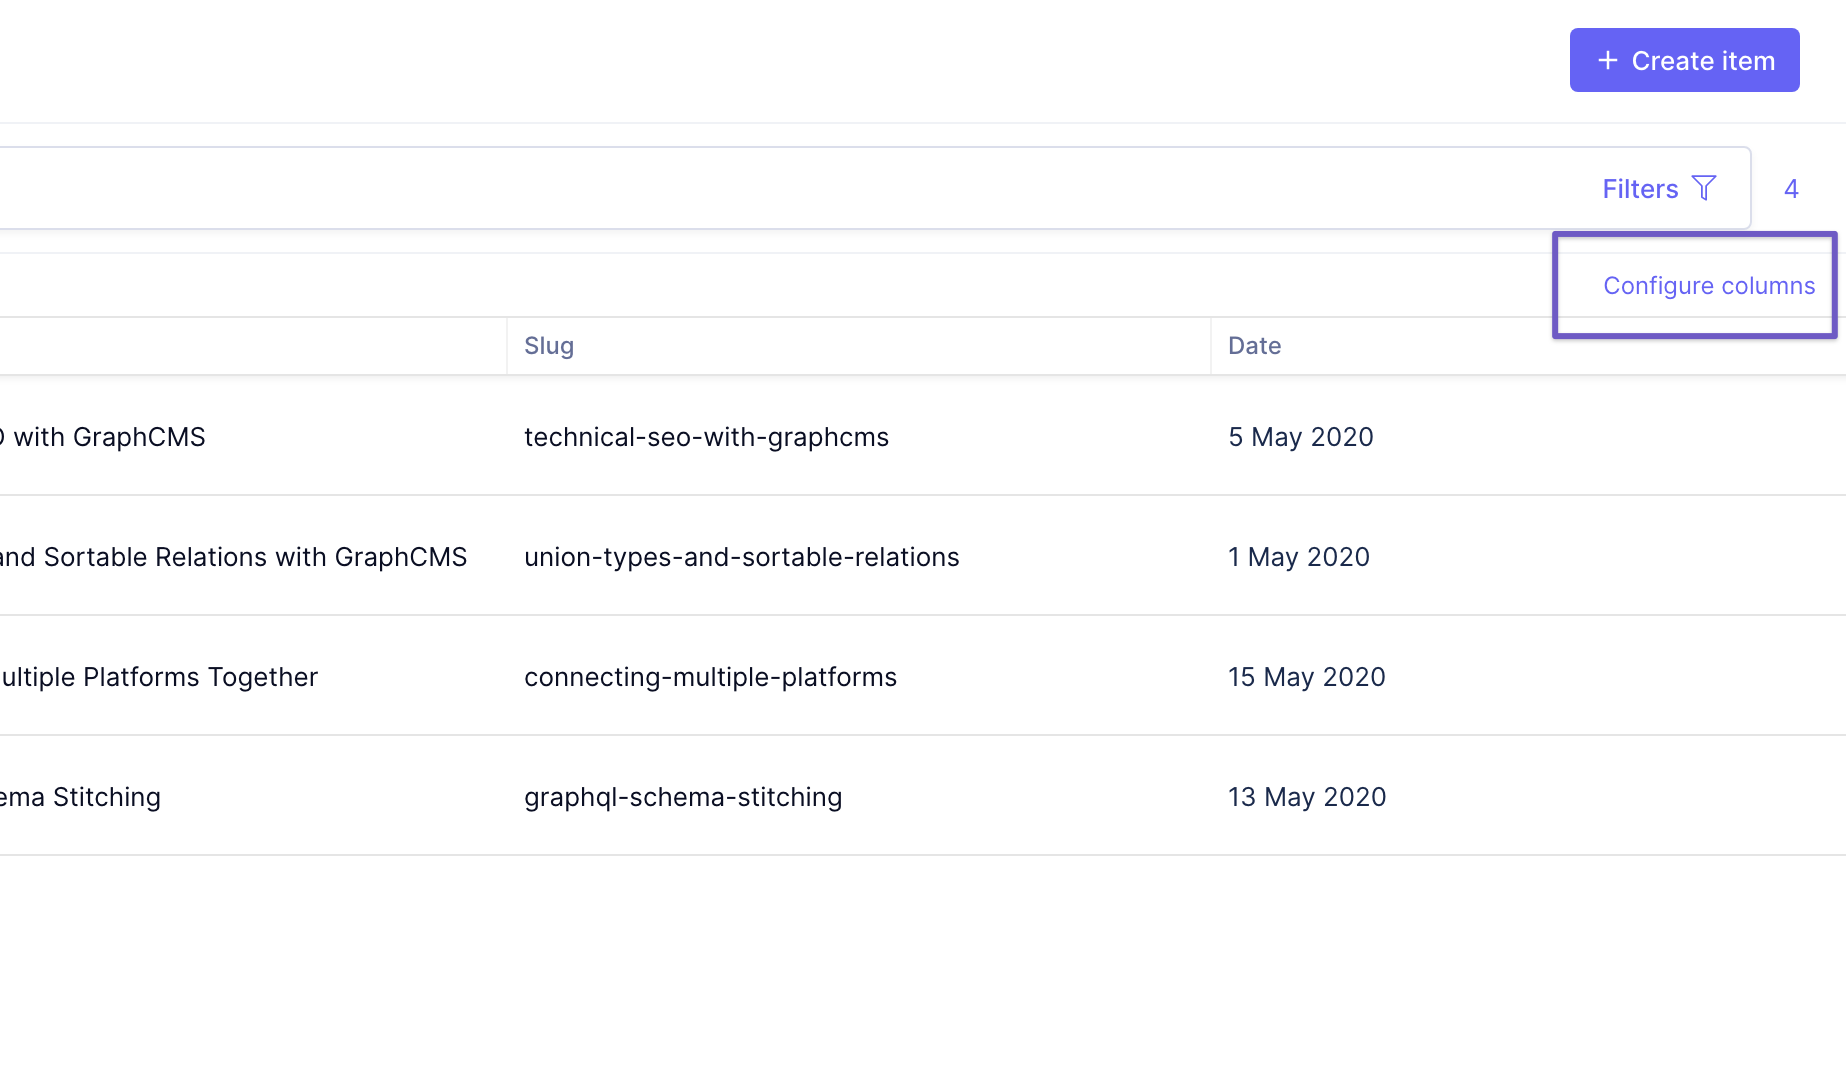Viewport: 1846px width, 1078px height.
Task: Click the result count 4
Action: click(x=1791, y=189)
